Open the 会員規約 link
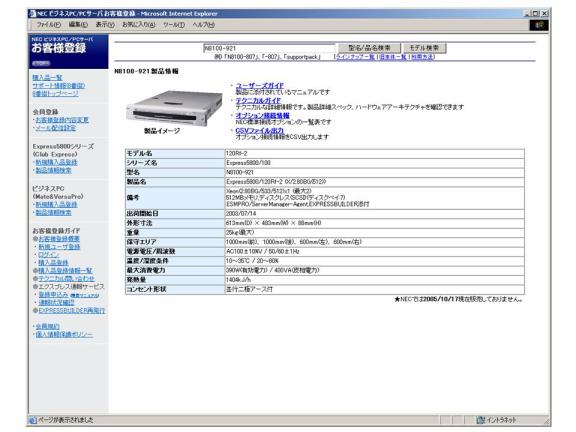This screenshot has width=576, height=432. [x=47, y=327]
